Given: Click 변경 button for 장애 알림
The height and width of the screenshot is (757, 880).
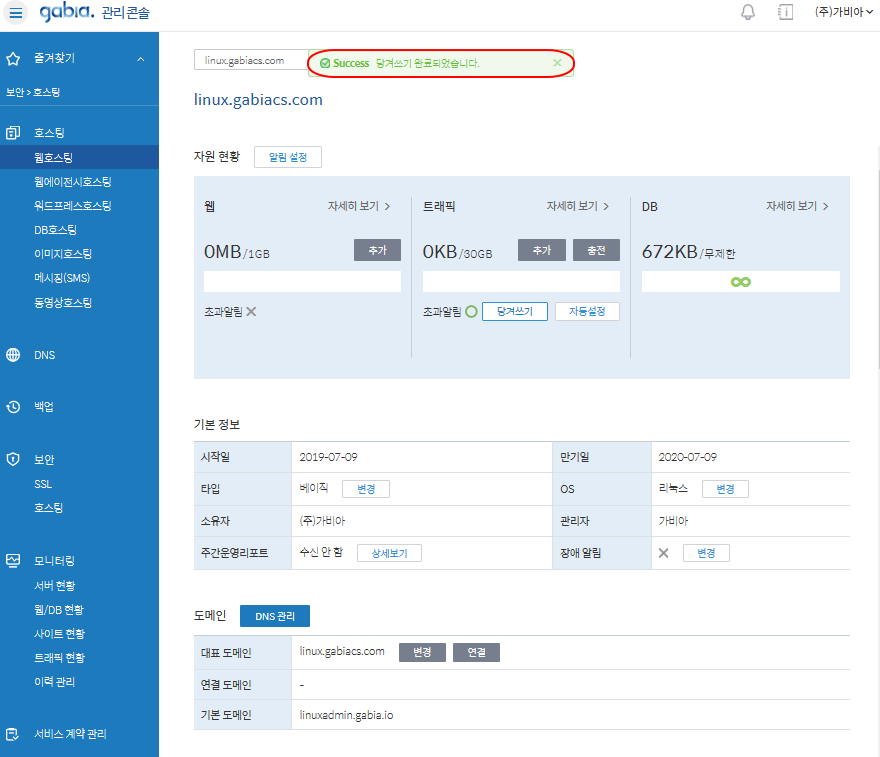Looking at the screenshot, I should (x=706, y=553).
